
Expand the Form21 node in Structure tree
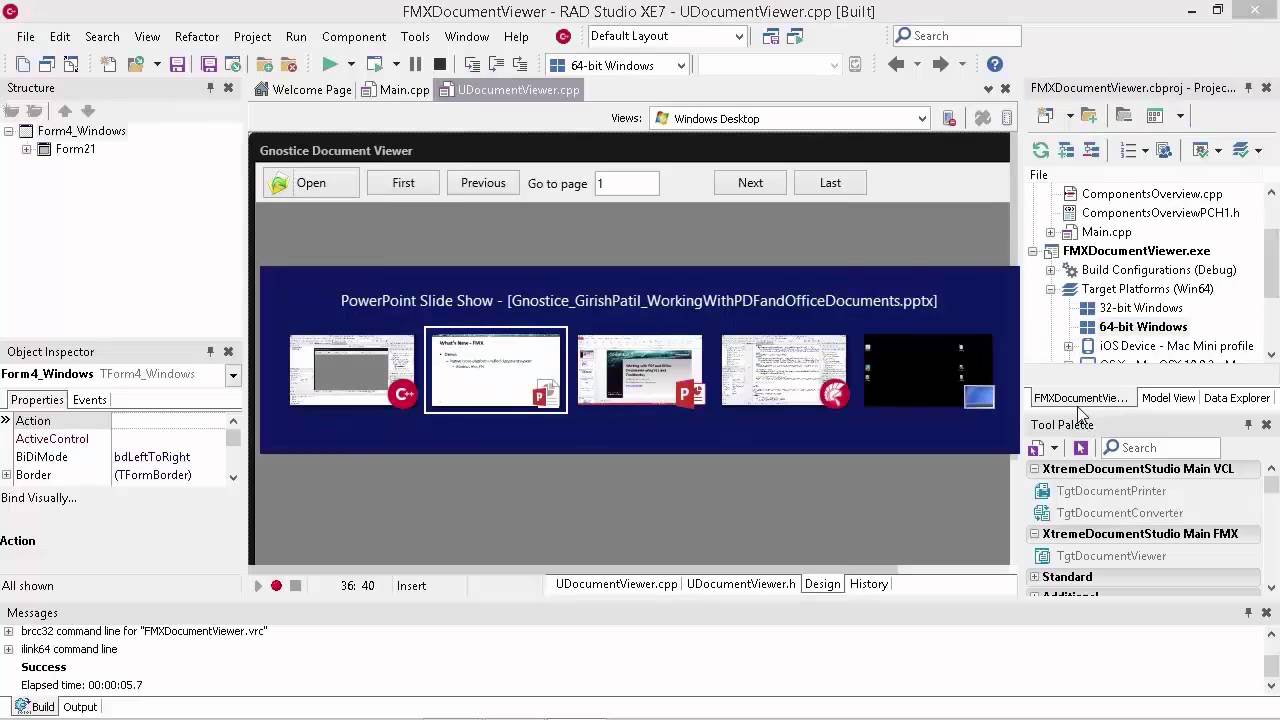[27, 149]
